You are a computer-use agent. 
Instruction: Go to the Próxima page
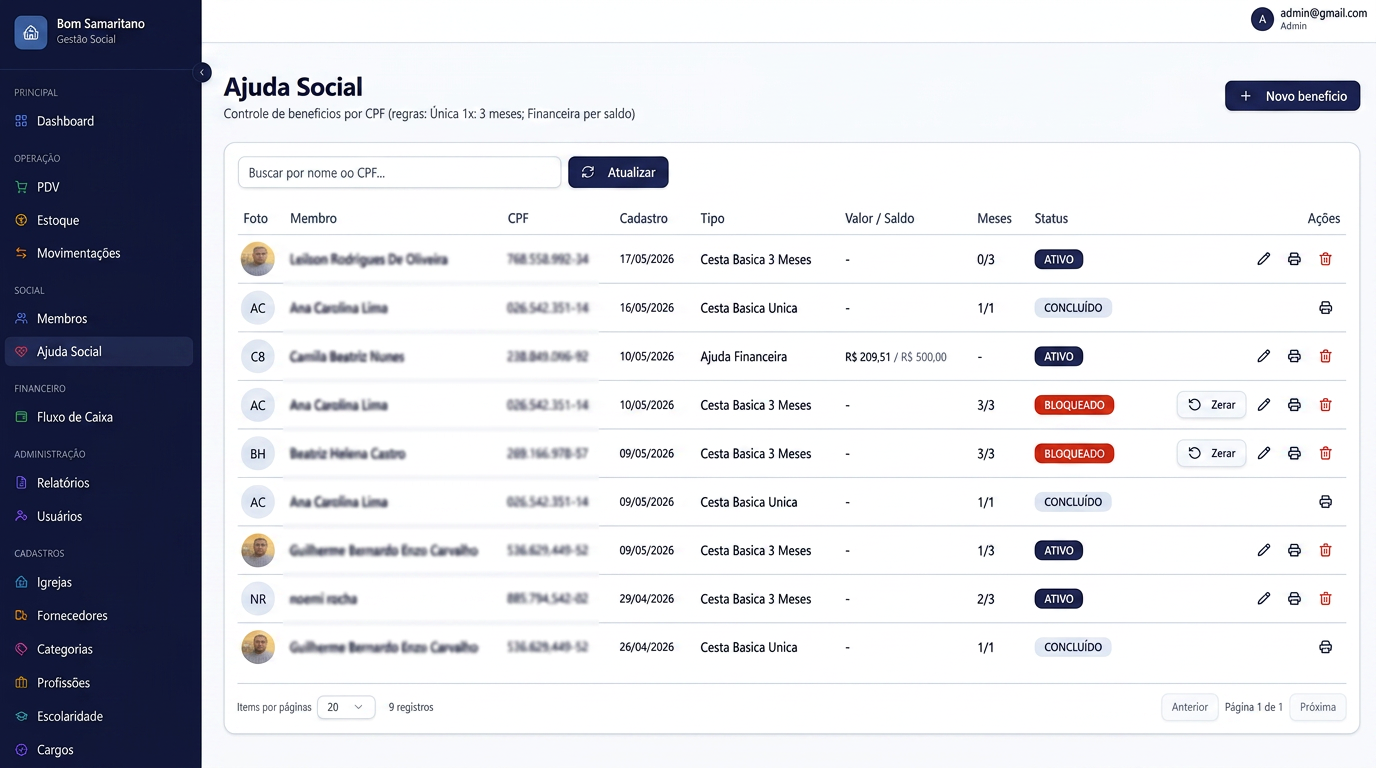[x=1318, y=707]
